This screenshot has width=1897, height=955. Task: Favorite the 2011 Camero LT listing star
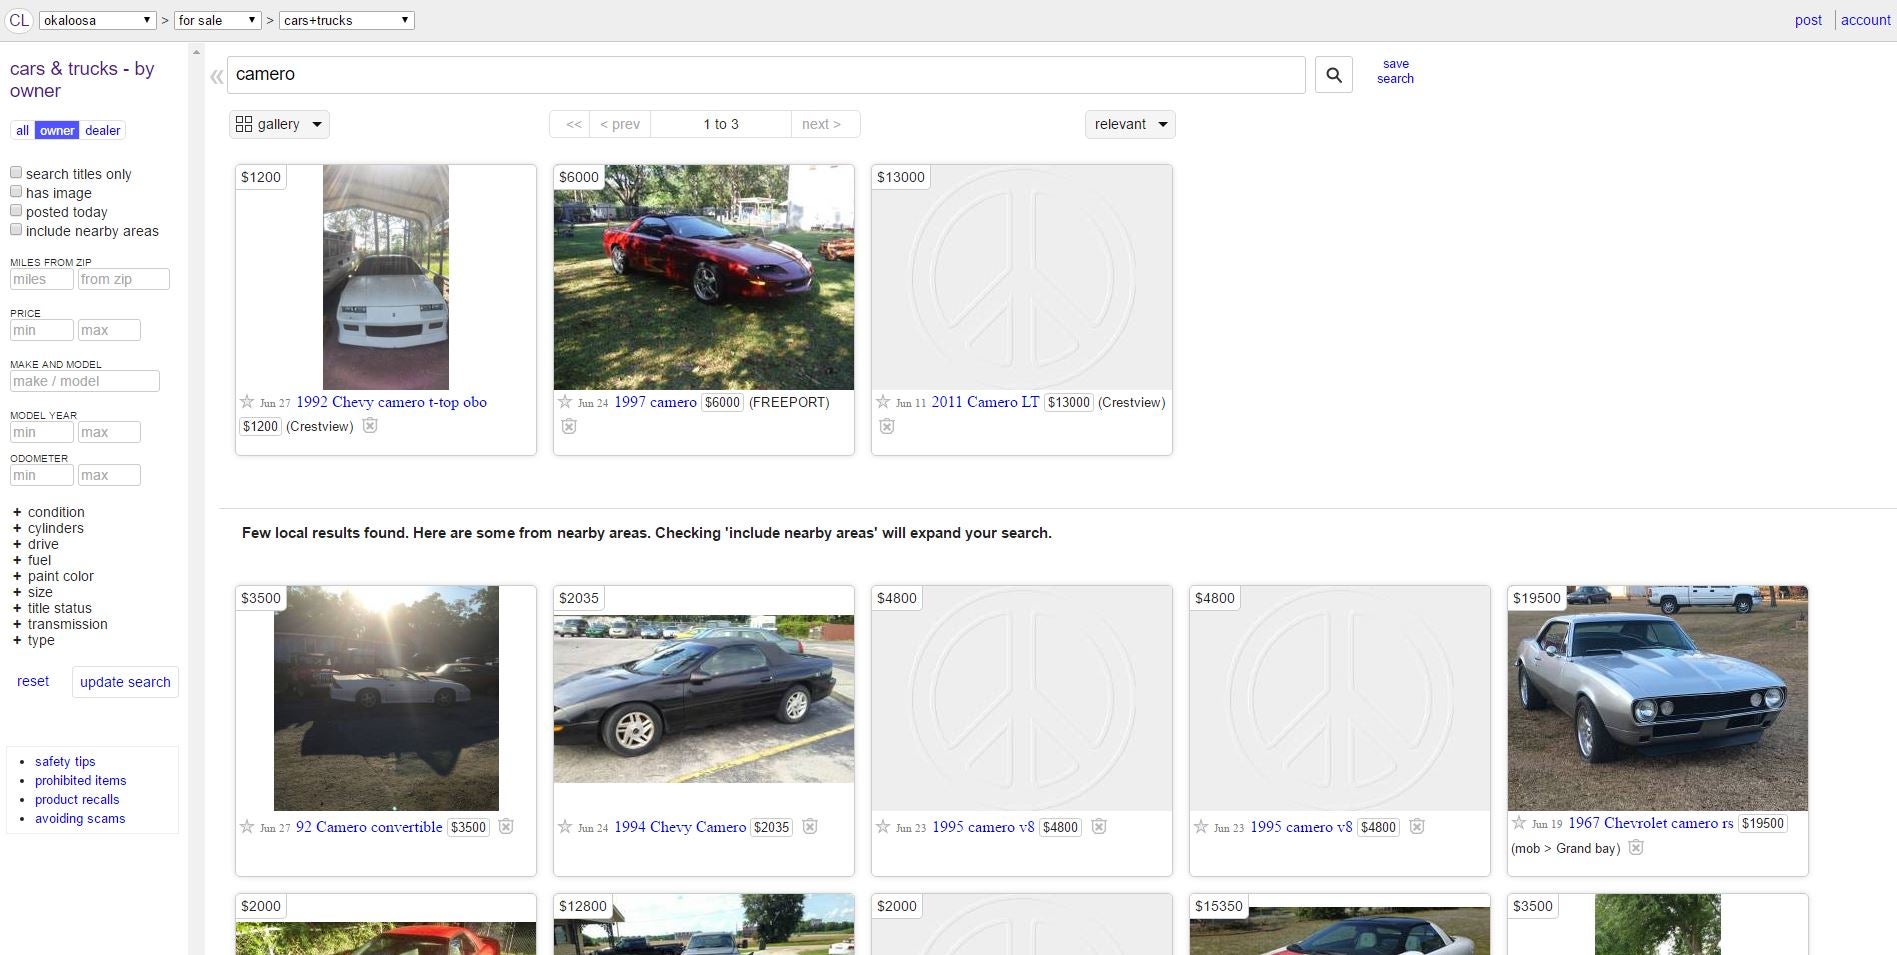click(x=883, y=402)
